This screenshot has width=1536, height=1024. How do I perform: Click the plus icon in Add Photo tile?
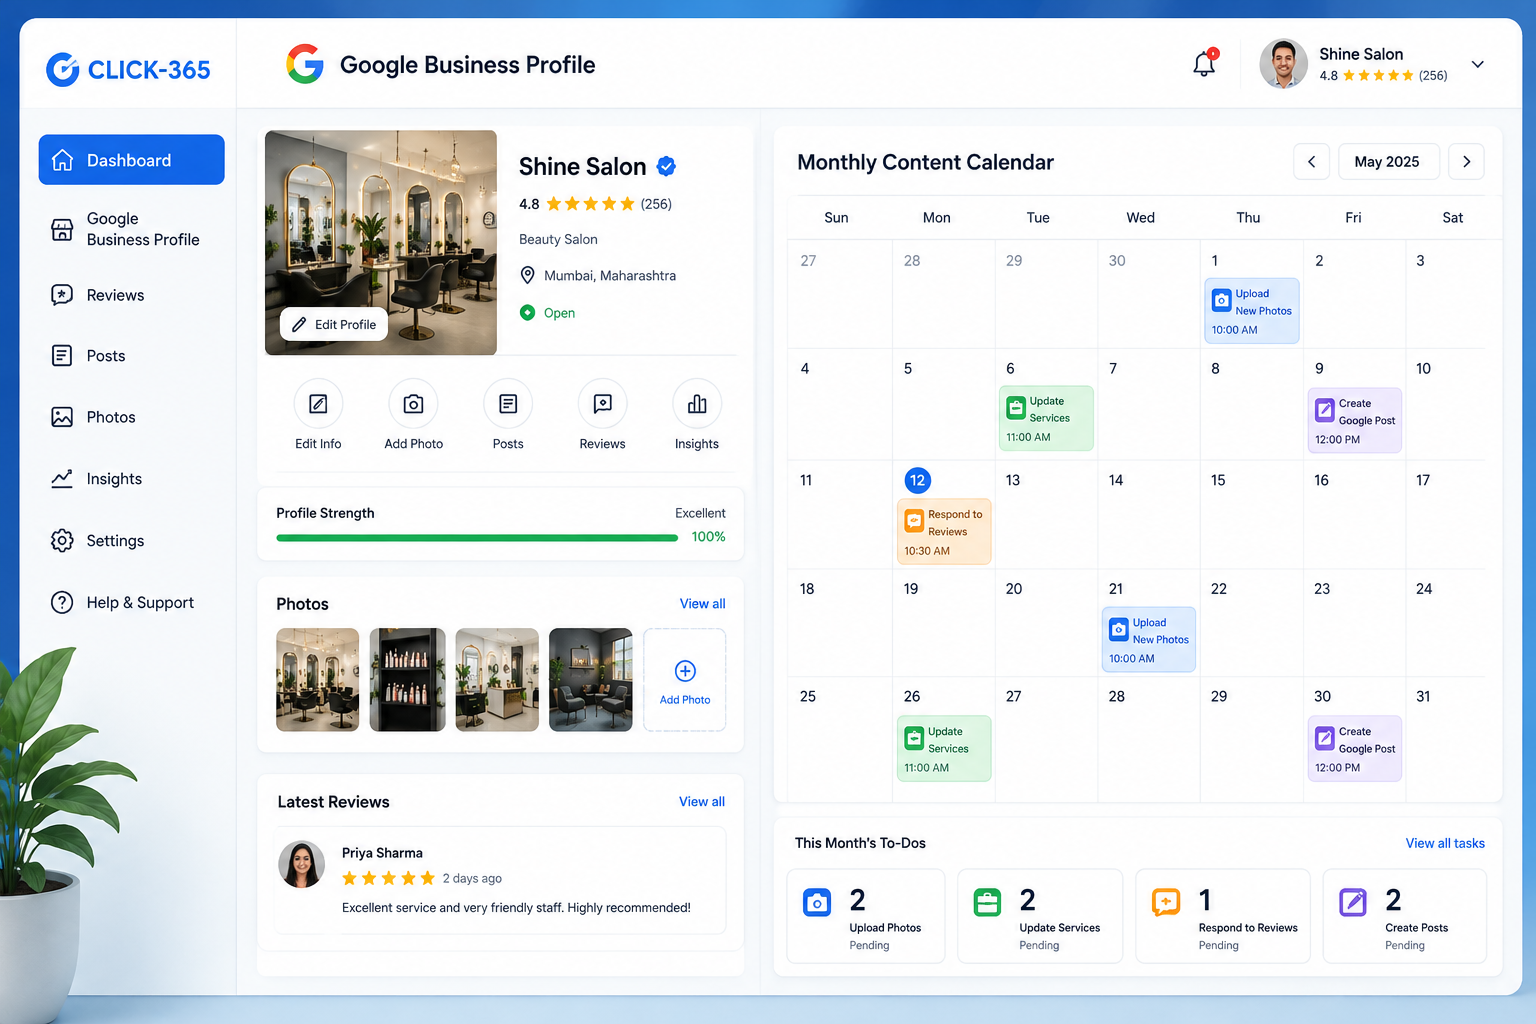tap(685, 671)
